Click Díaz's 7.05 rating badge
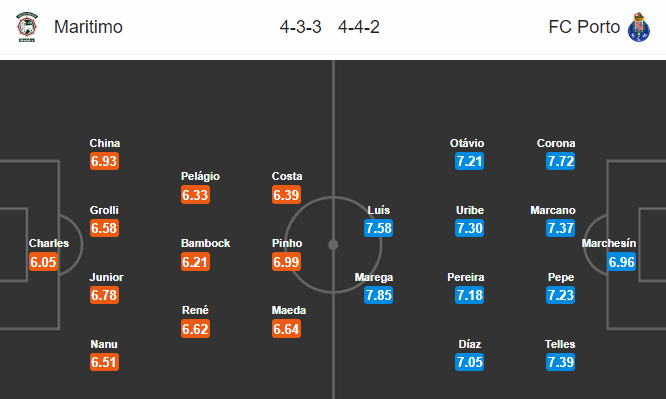This screenshot has width=666, height=399. pyautogui.click(x=469, y=362)
